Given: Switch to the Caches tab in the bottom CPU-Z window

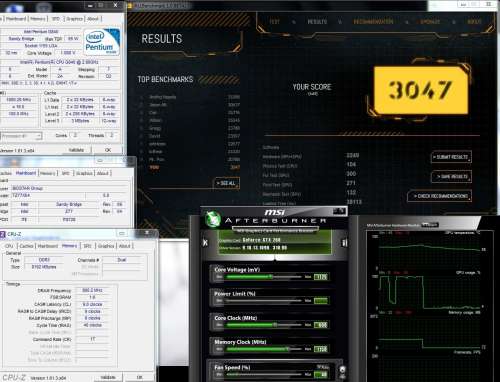Looking at the screenshot, I should 26,246.
